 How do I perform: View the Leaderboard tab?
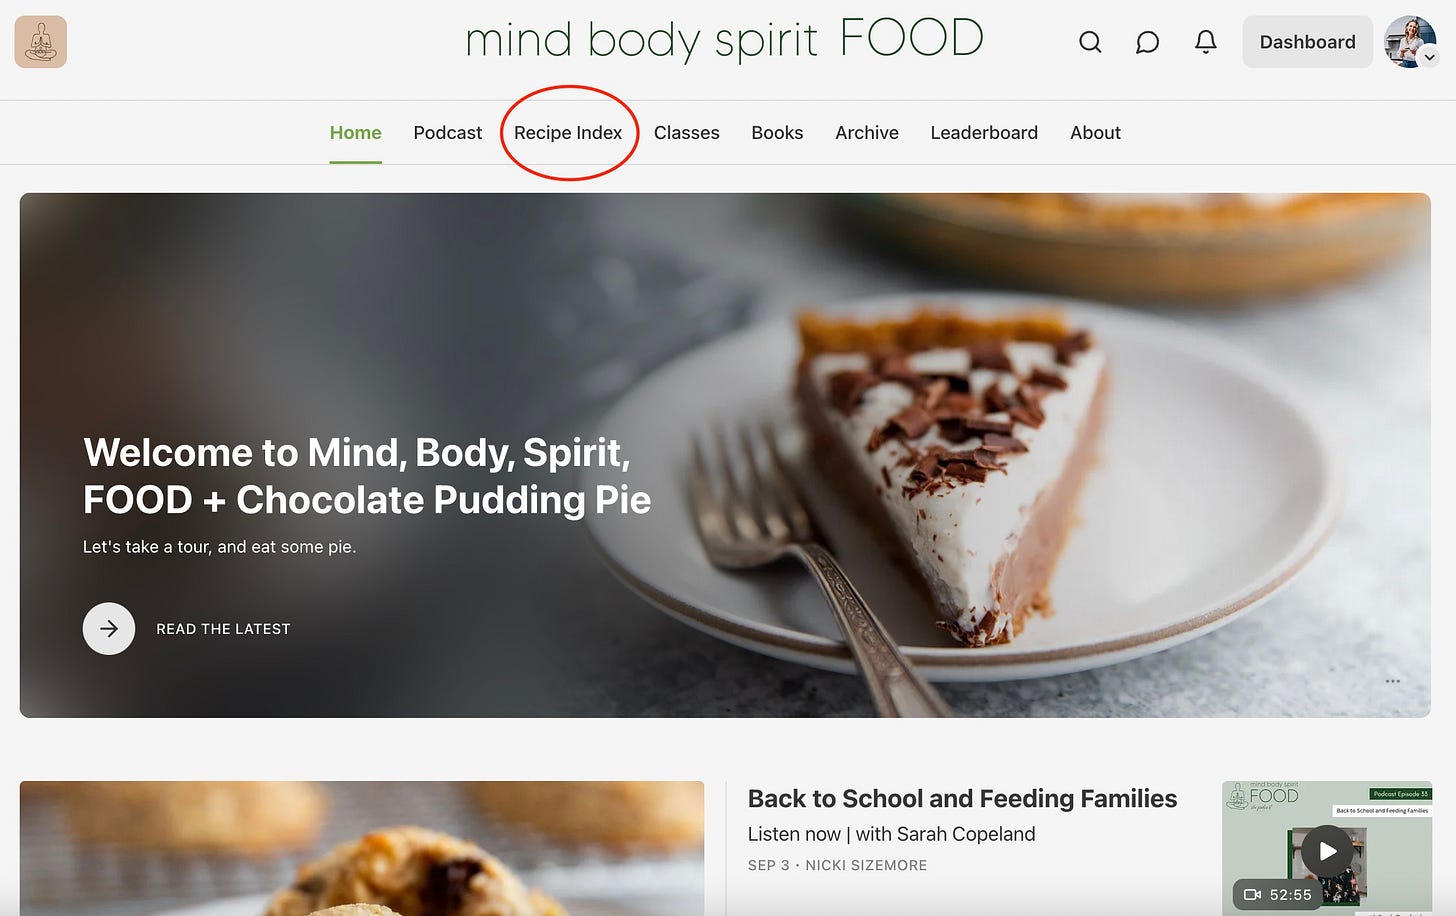pyautogui.click(x=984, y=133)
